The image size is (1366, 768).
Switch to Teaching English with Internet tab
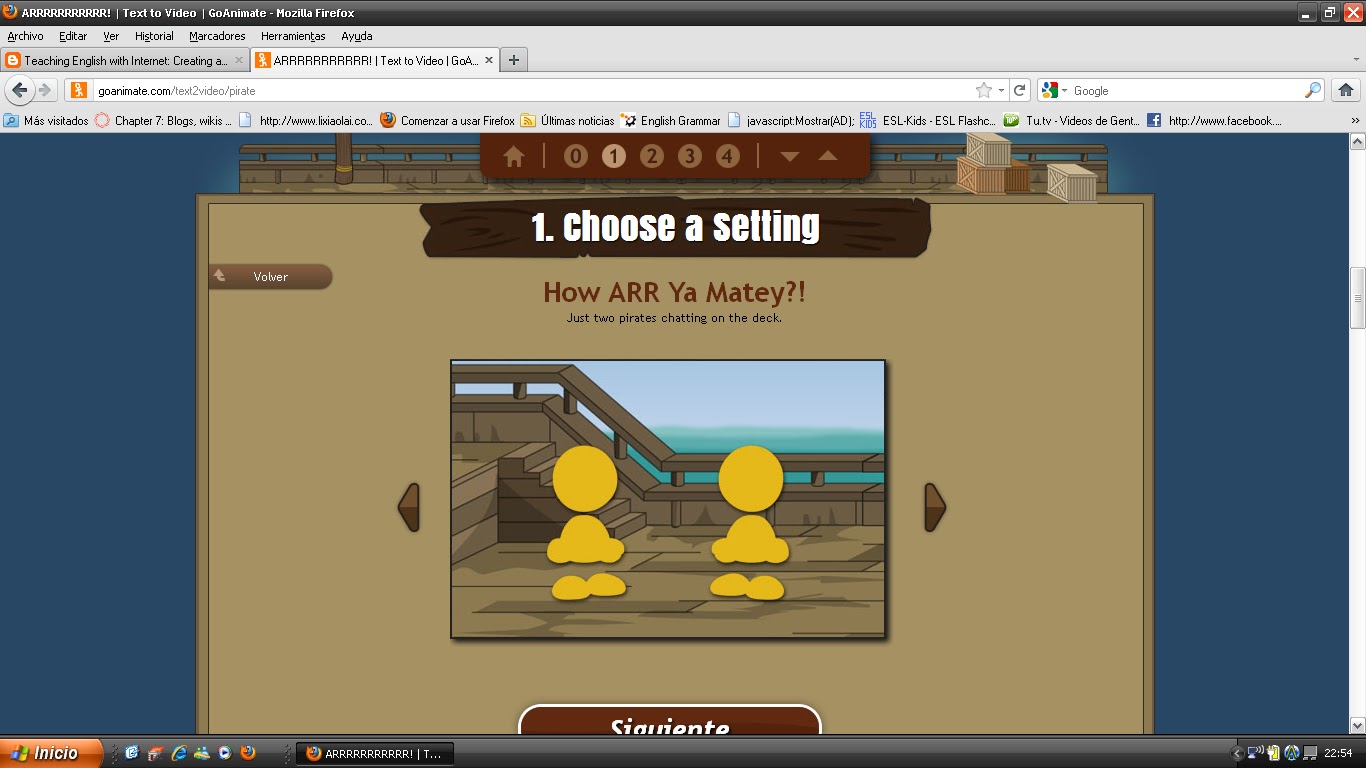125,60
